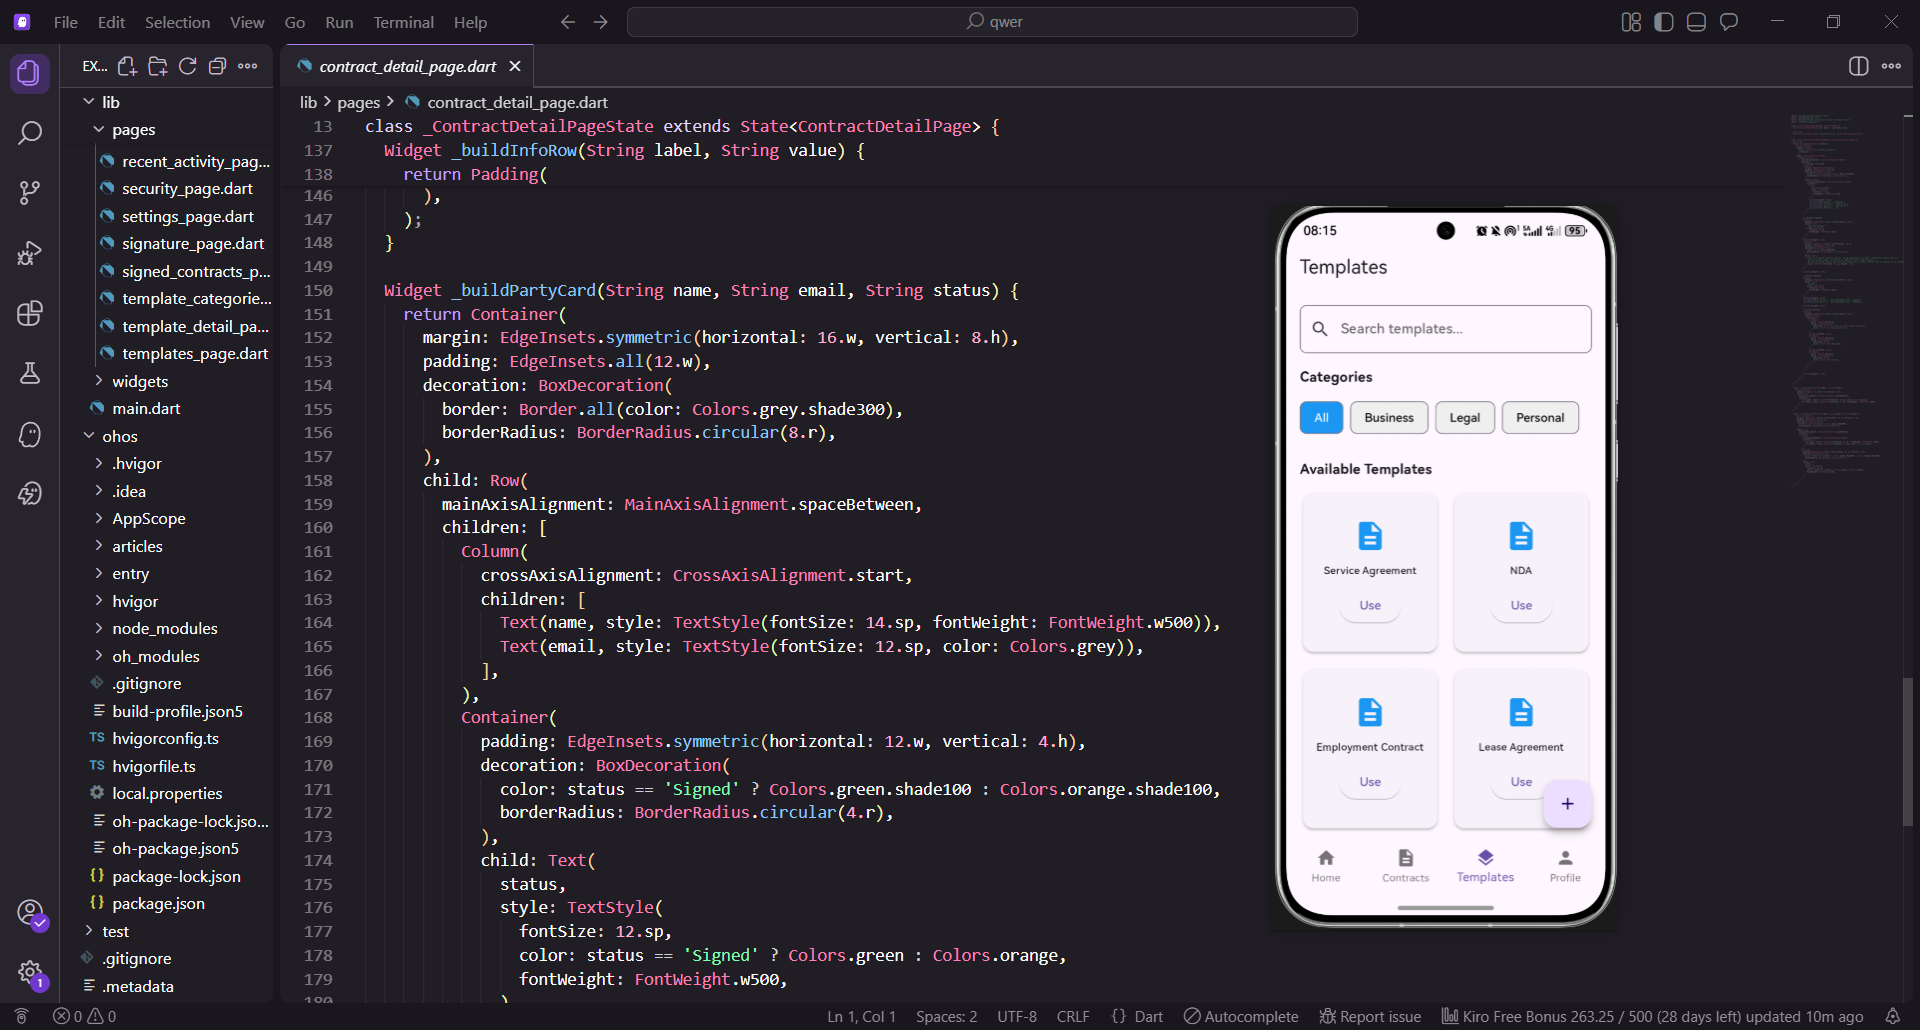Select the All category chip
Screen dimensions: 1920x1030
tap(1321, 418)
